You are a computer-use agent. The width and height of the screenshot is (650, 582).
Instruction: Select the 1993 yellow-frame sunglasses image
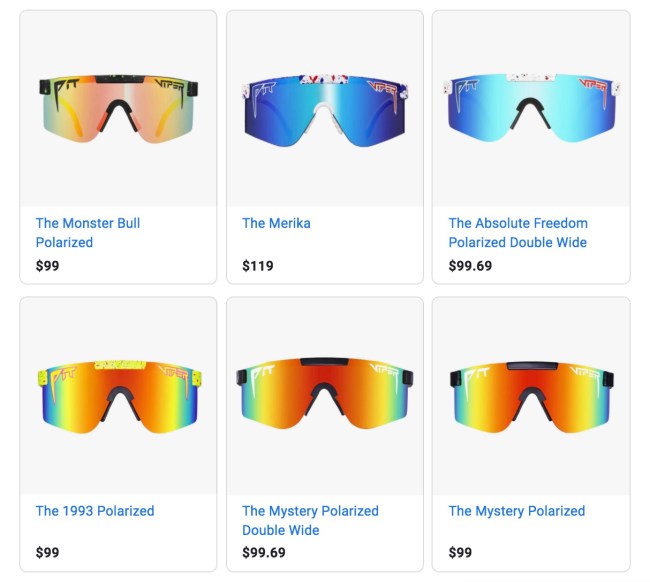coord(119,397)
